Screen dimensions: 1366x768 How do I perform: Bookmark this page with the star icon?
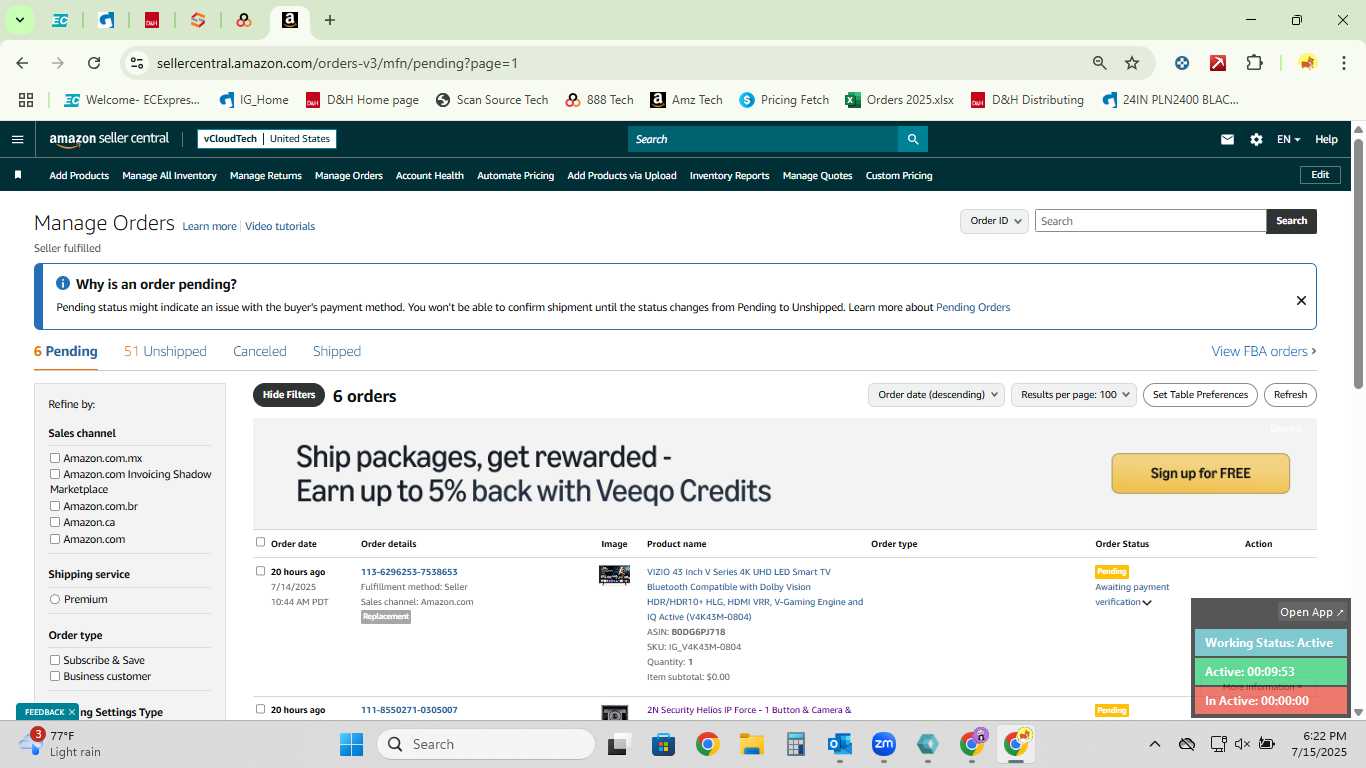pos(1132,63)
